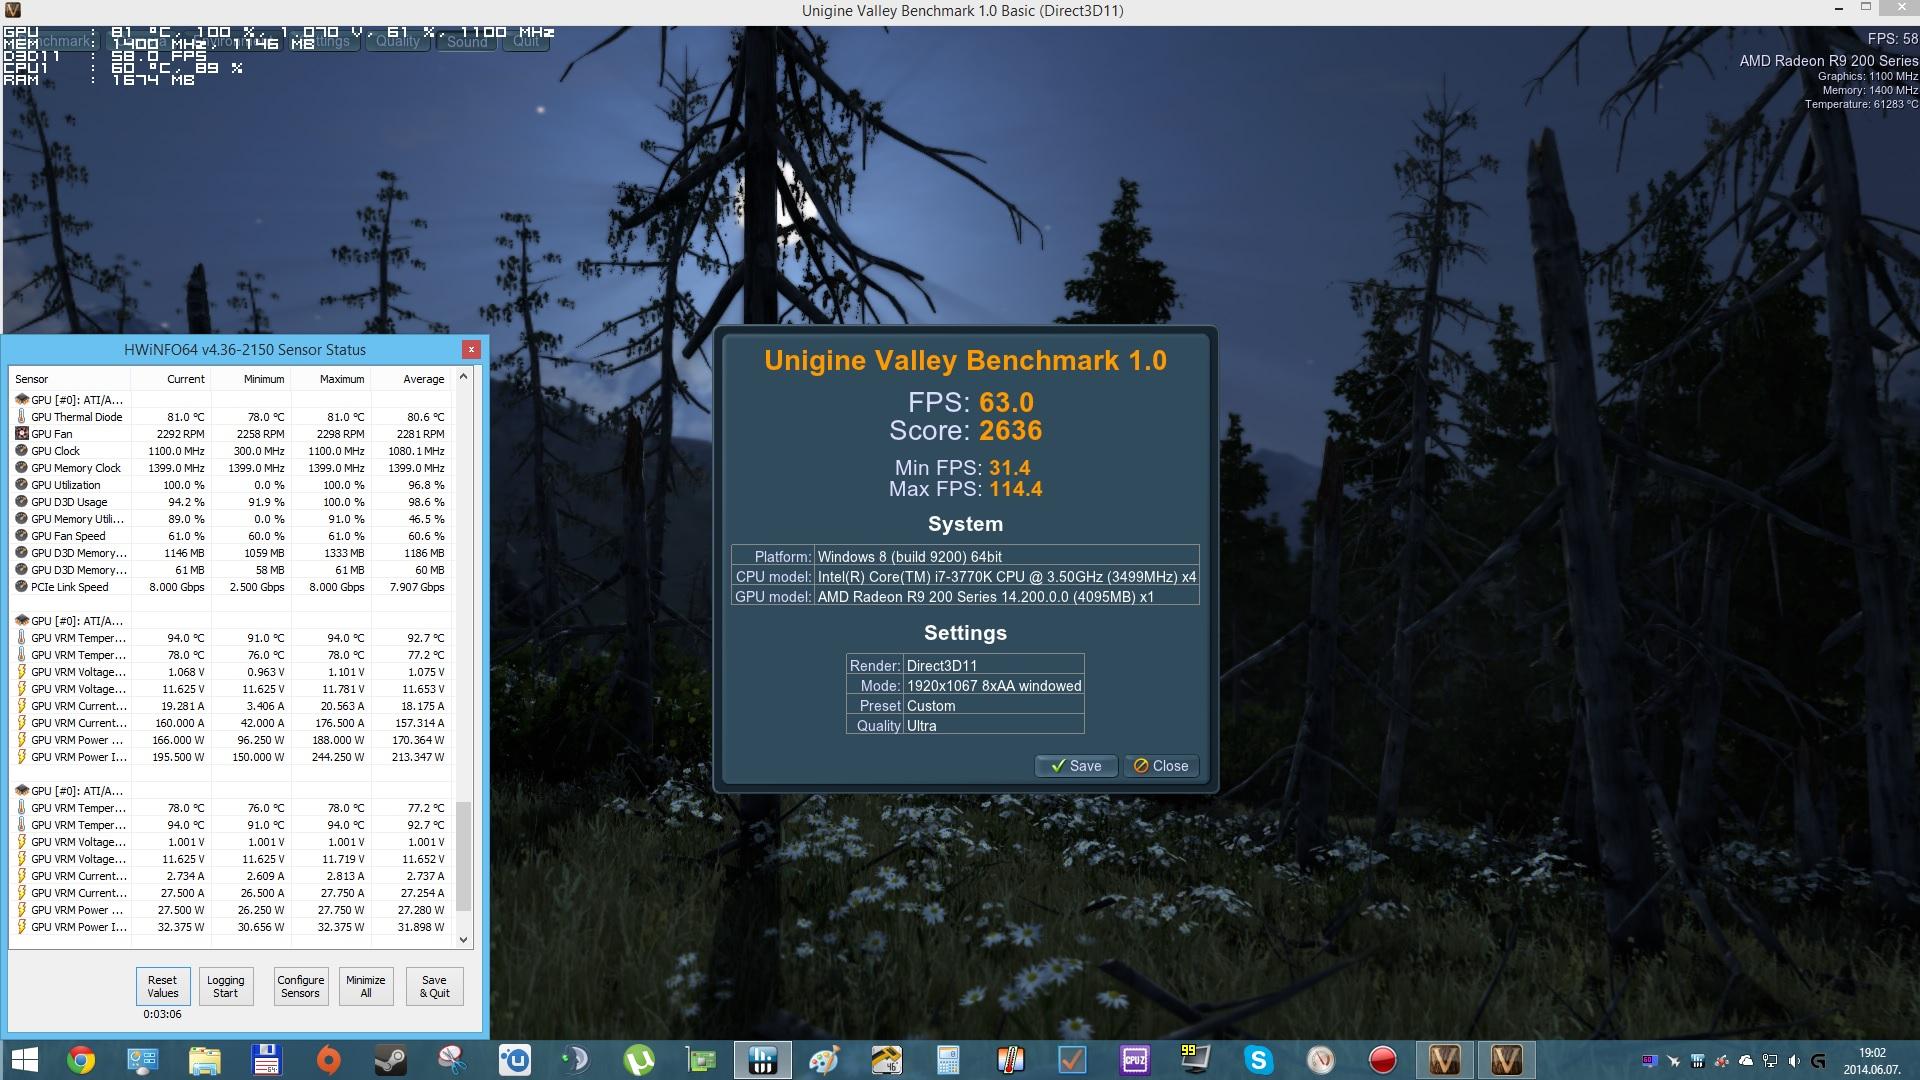
Task: Select the GPU Utilization row
Action: 230,485
